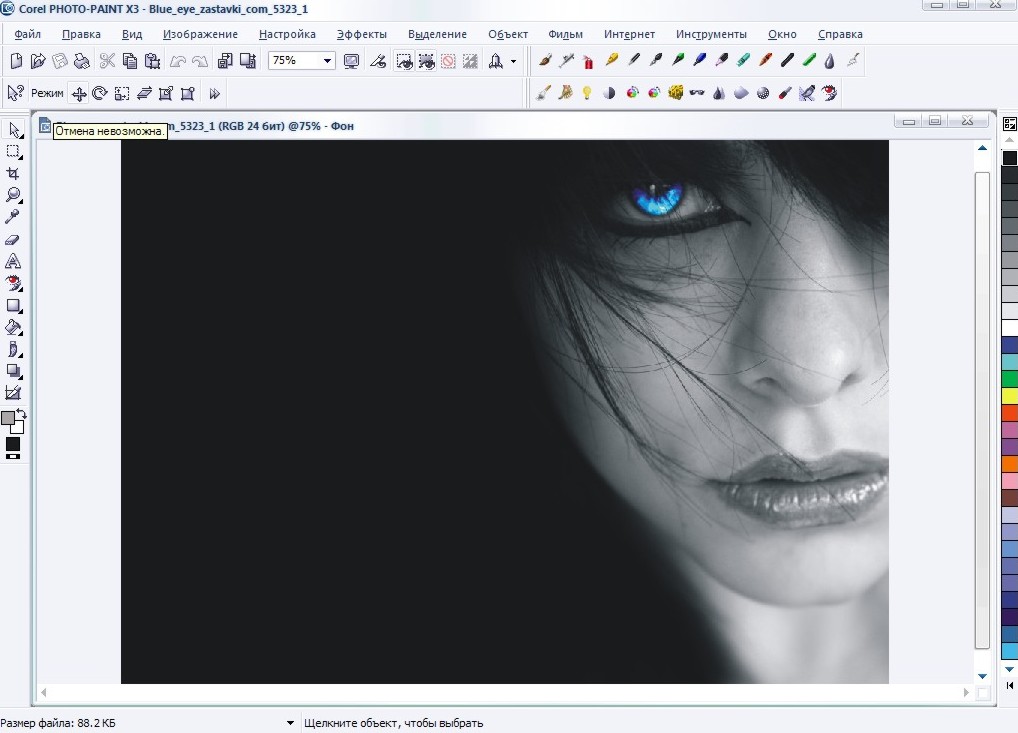Toggle object marquee visibility
This screenshot has width=1018, height=733.
[x=426, y=61]
